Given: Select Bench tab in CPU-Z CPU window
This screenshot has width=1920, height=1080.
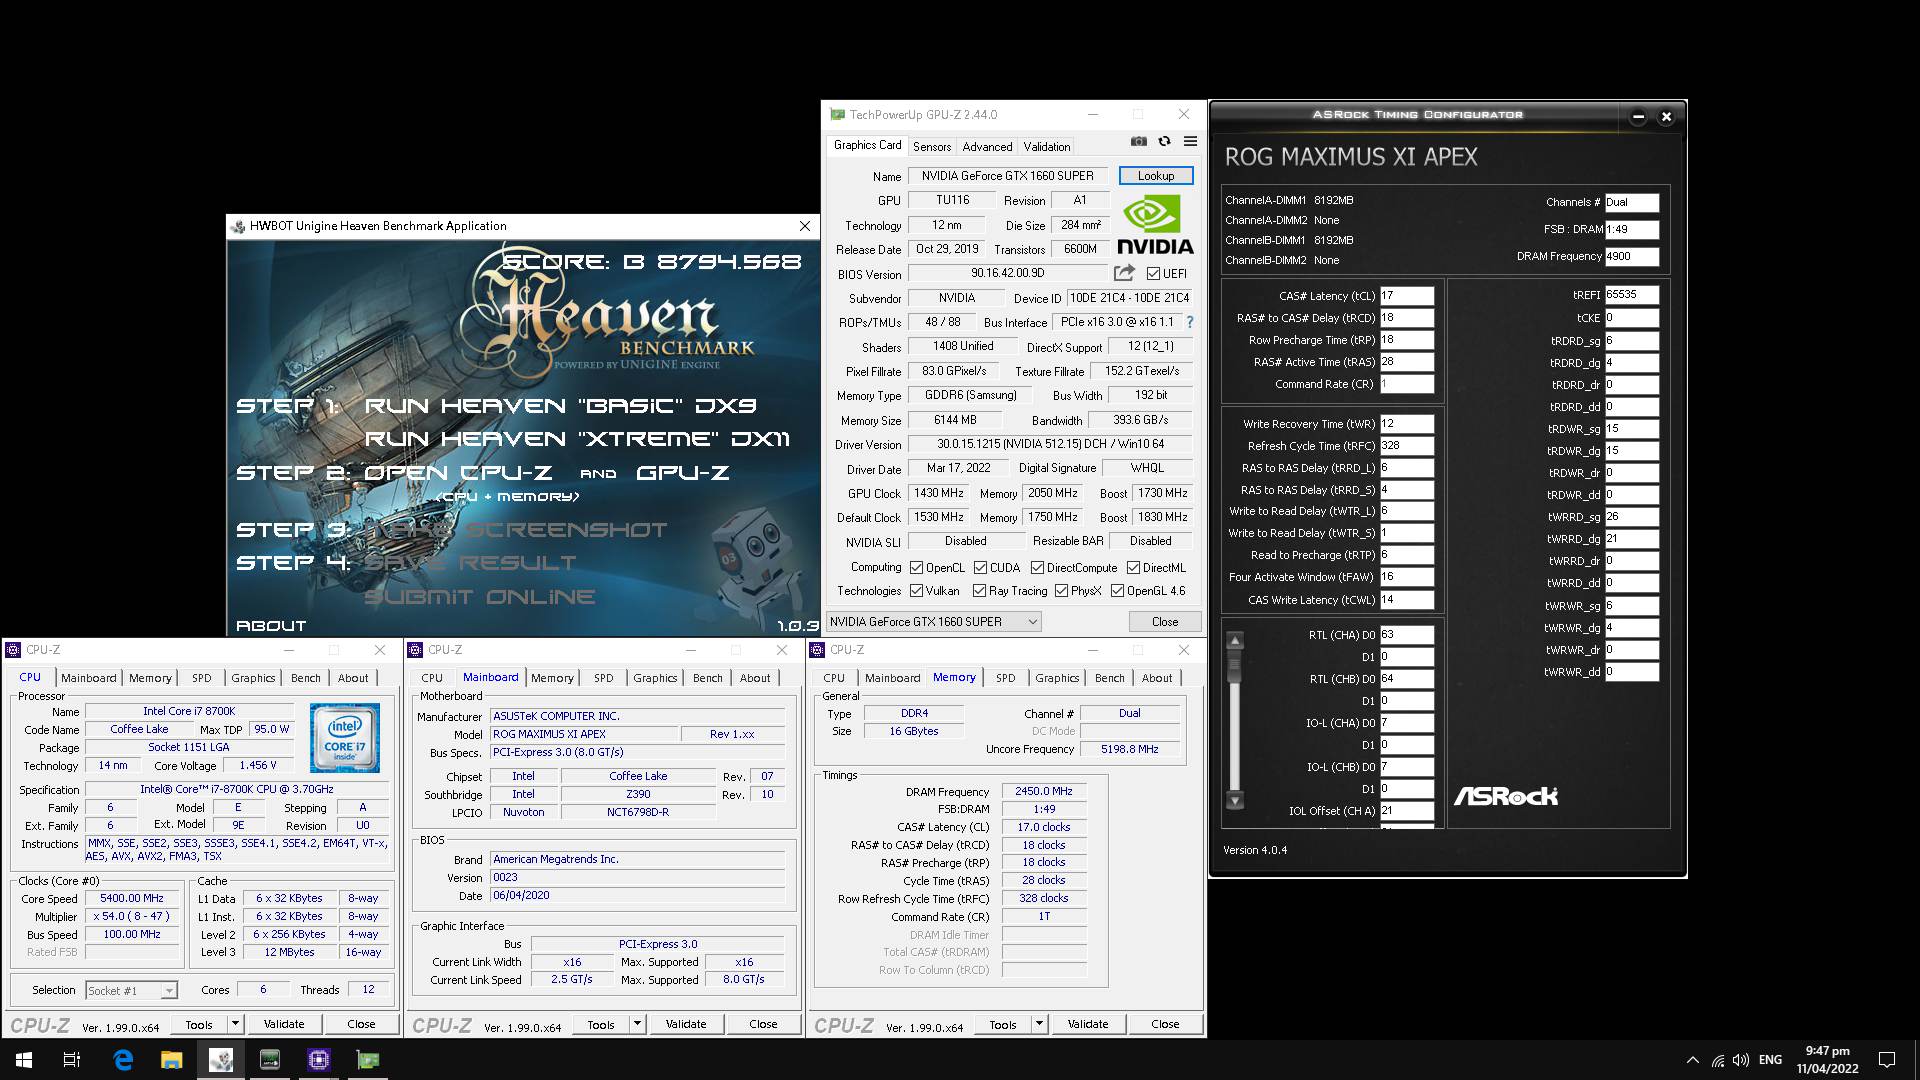Looking at the screenshot, I should click(306, 678).
